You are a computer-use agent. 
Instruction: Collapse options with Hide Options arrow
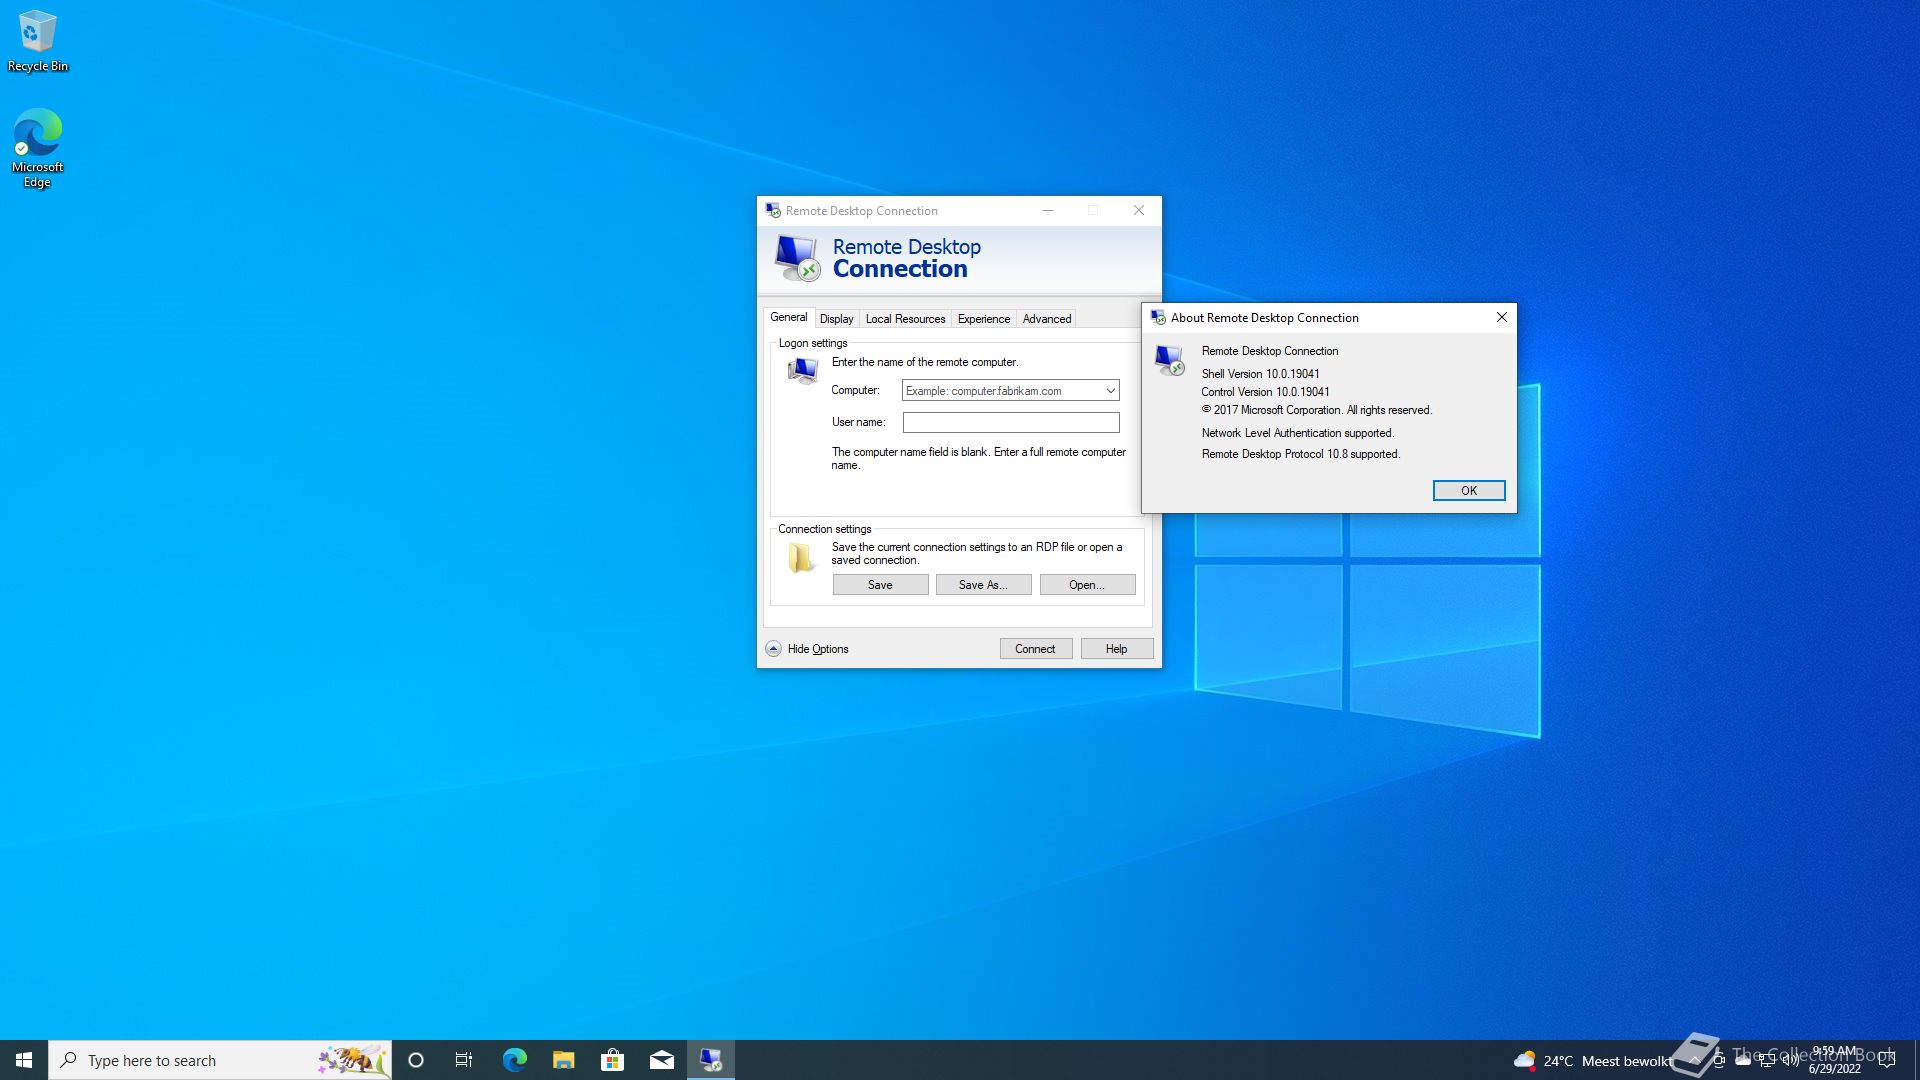click(773, 649)
